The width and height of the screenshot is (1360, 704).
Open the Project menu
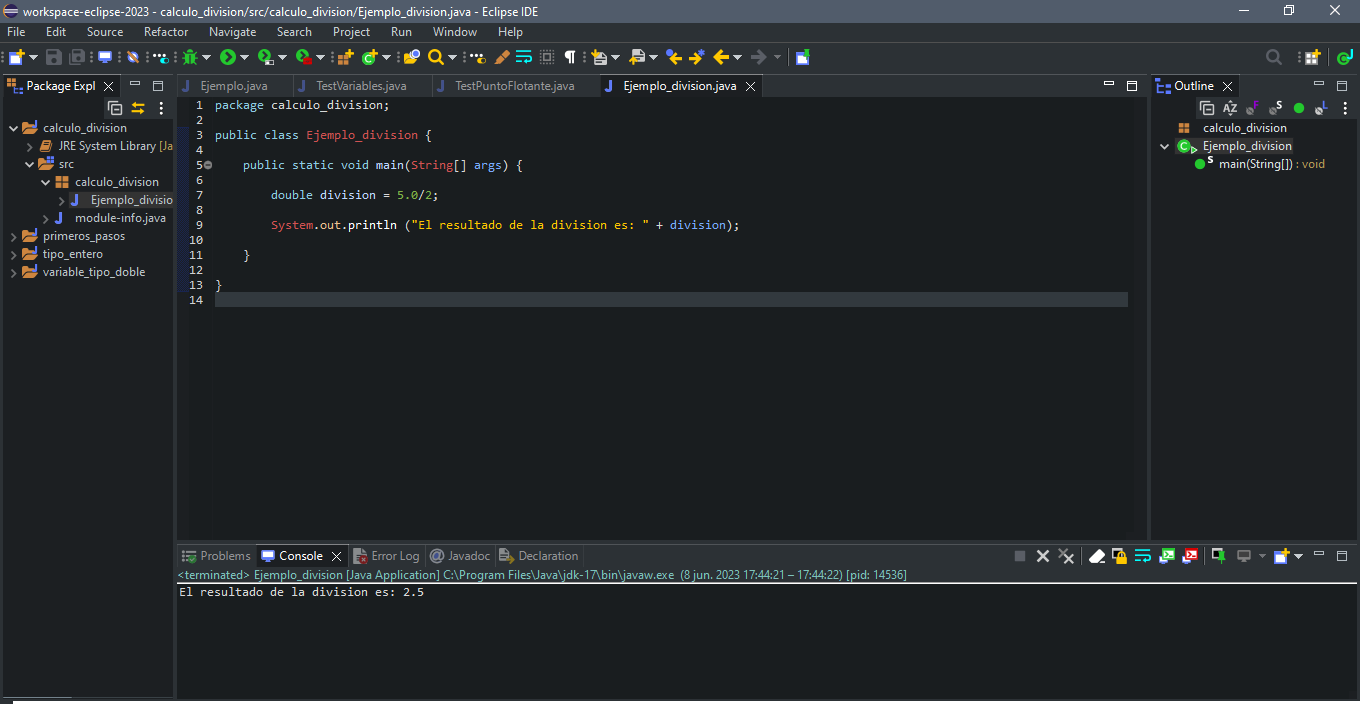[x=352, y=32]
